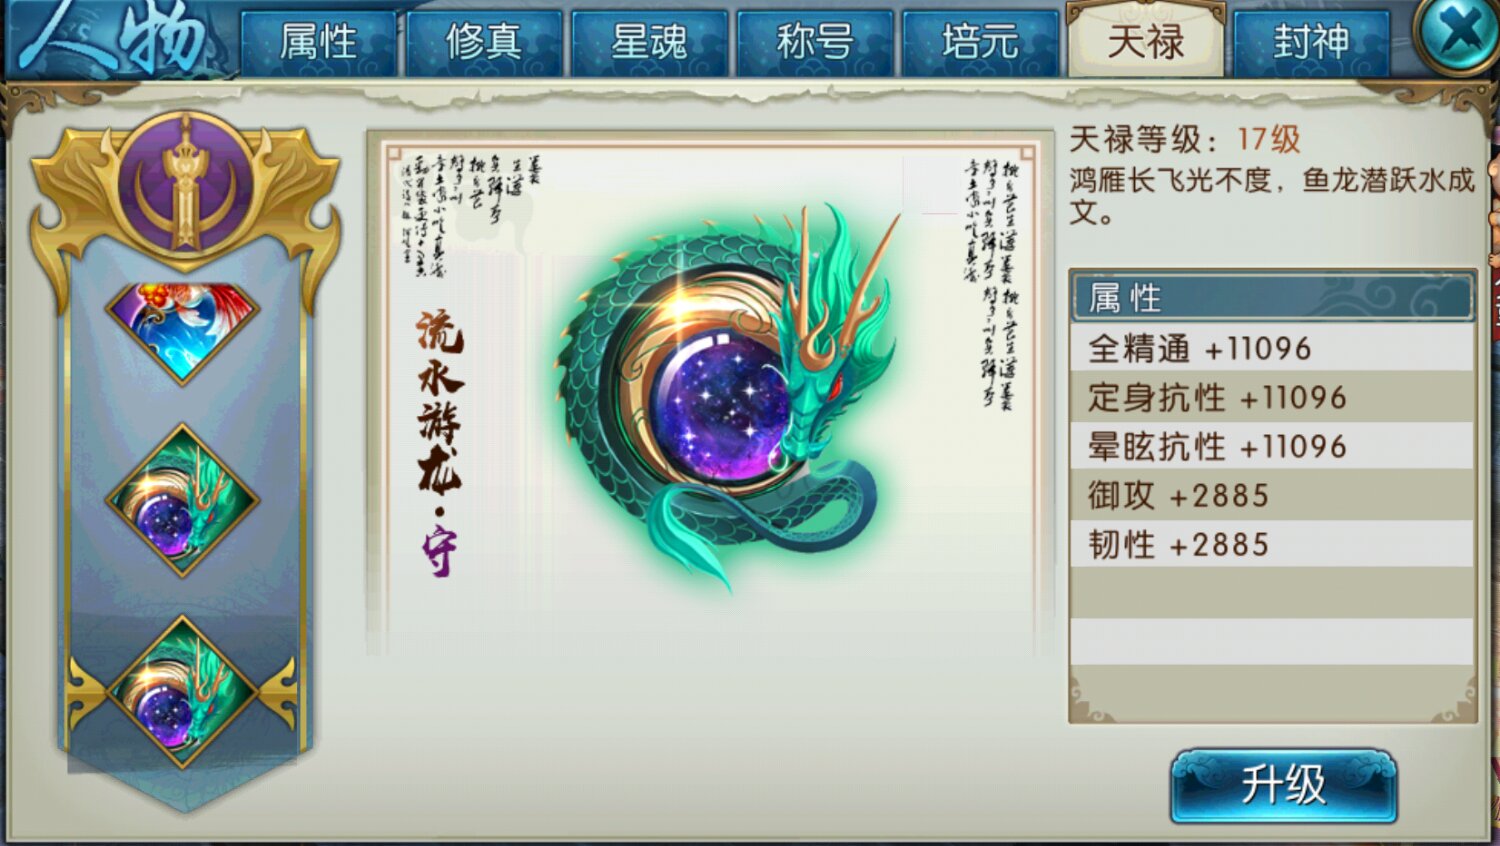1500x846 pixels.
Task: Open the 封神 tab
Action: tap(1311, 43)
